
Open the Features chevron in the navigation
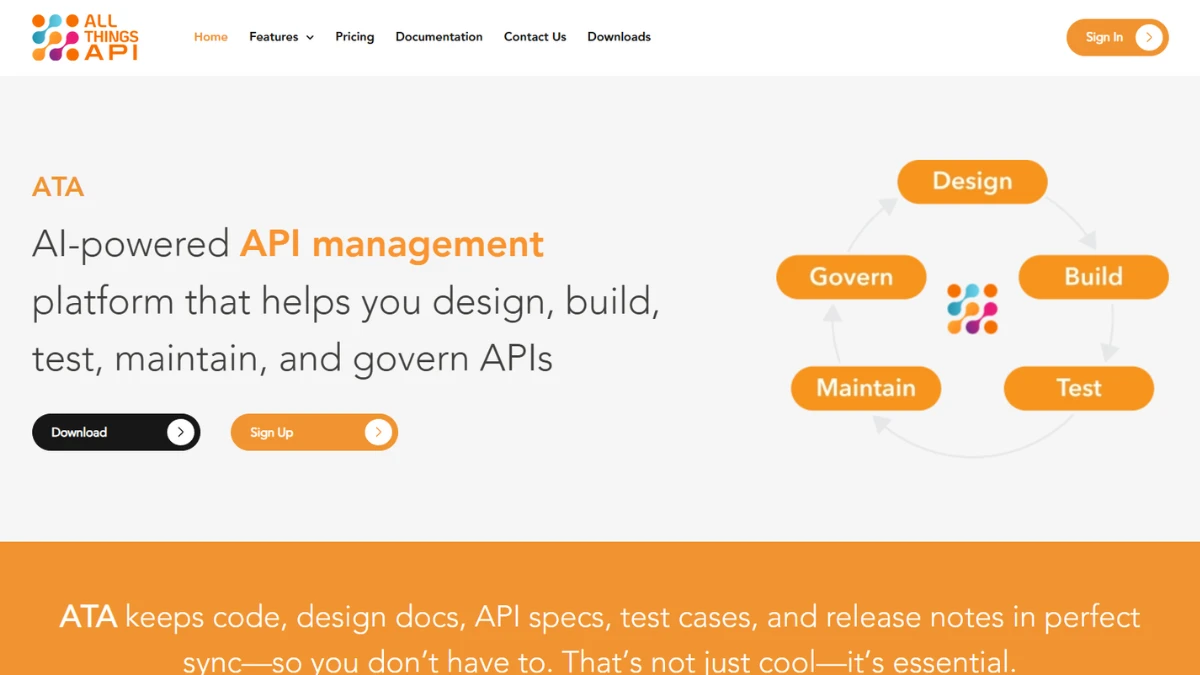[x=309, y=37]
